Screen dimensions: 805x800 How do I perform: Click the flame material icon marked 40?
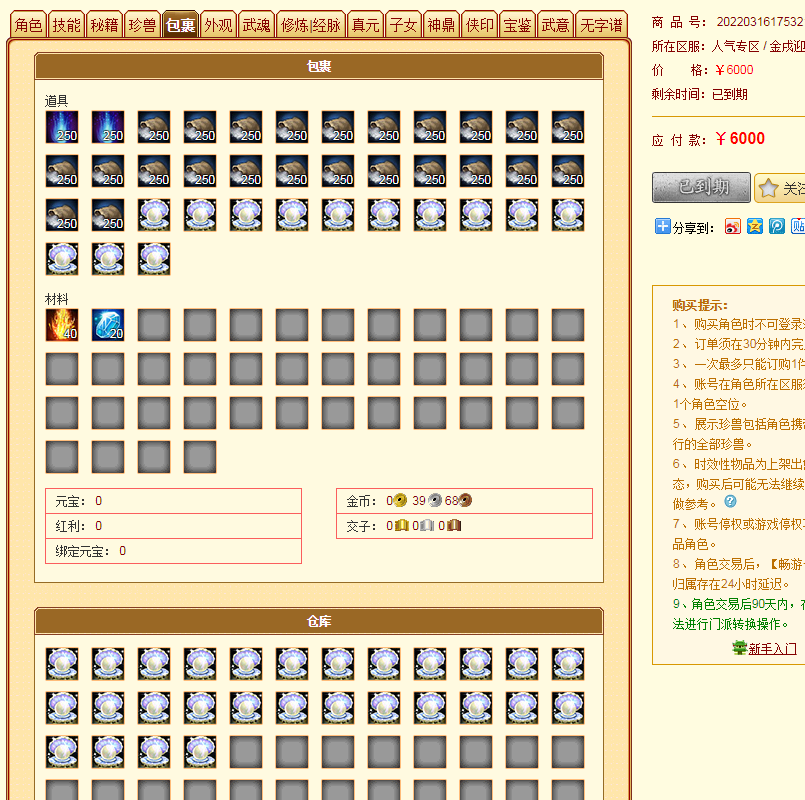coord(62,325)
